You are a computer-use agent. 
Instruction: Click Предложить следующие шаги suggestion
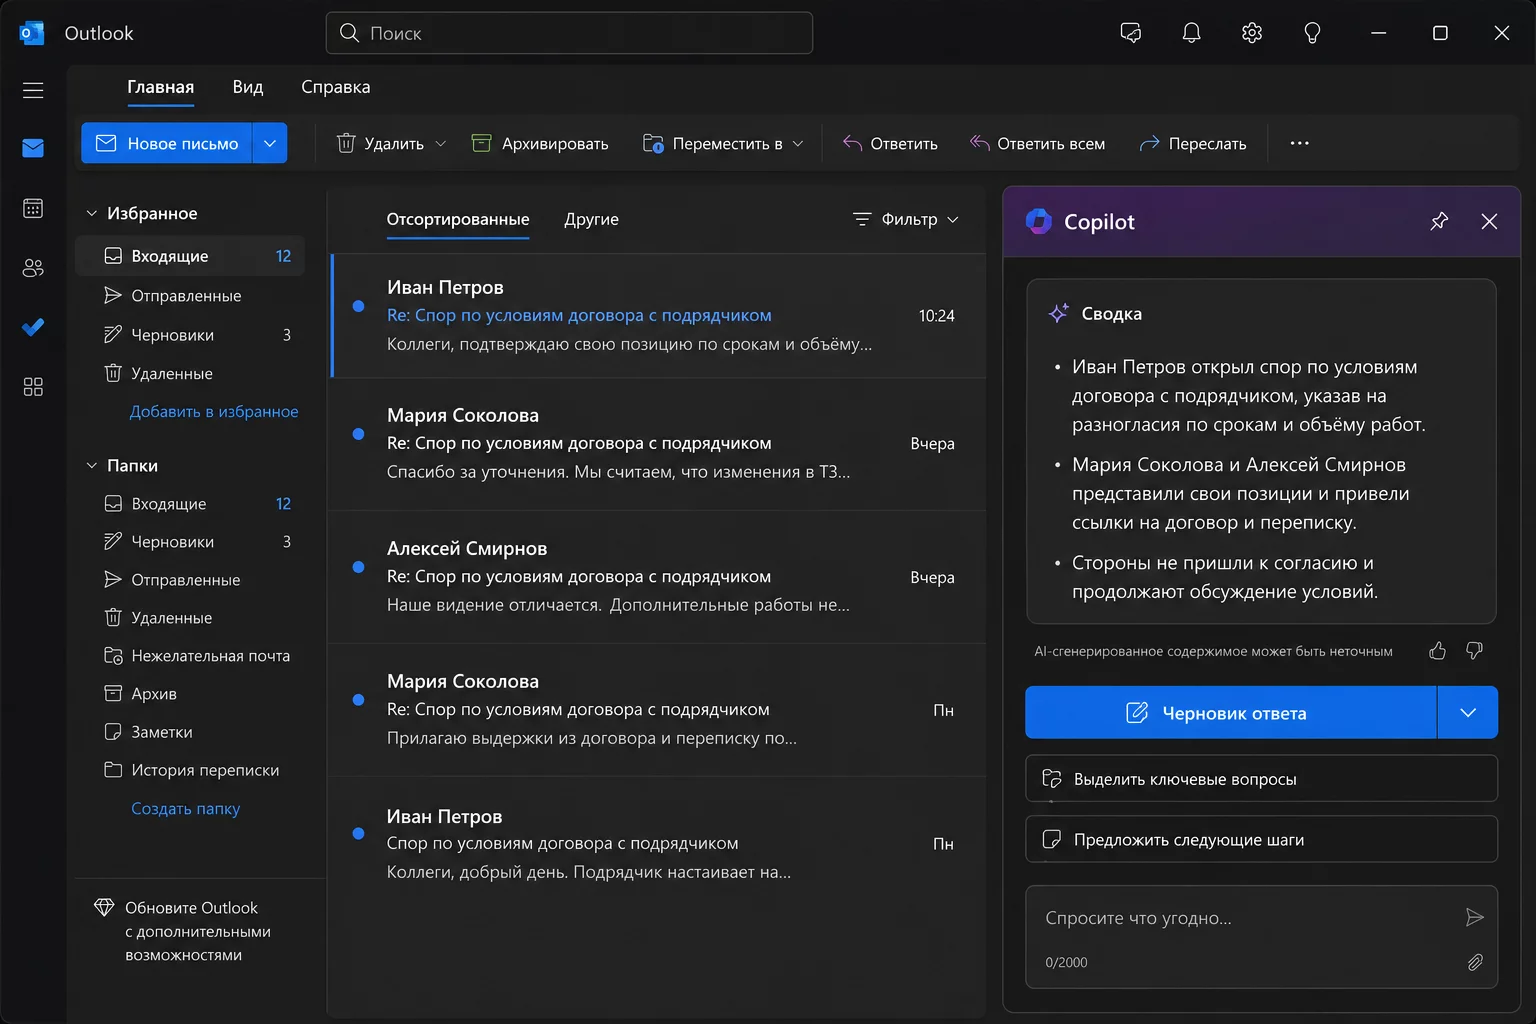coord(1261,839)
